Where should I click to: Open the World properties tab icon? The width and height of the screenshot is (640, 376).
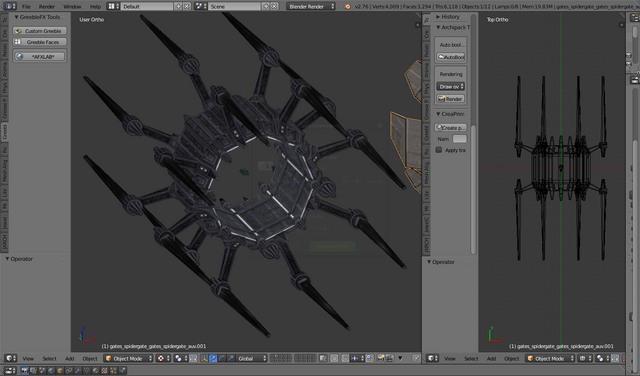(51, 371)
